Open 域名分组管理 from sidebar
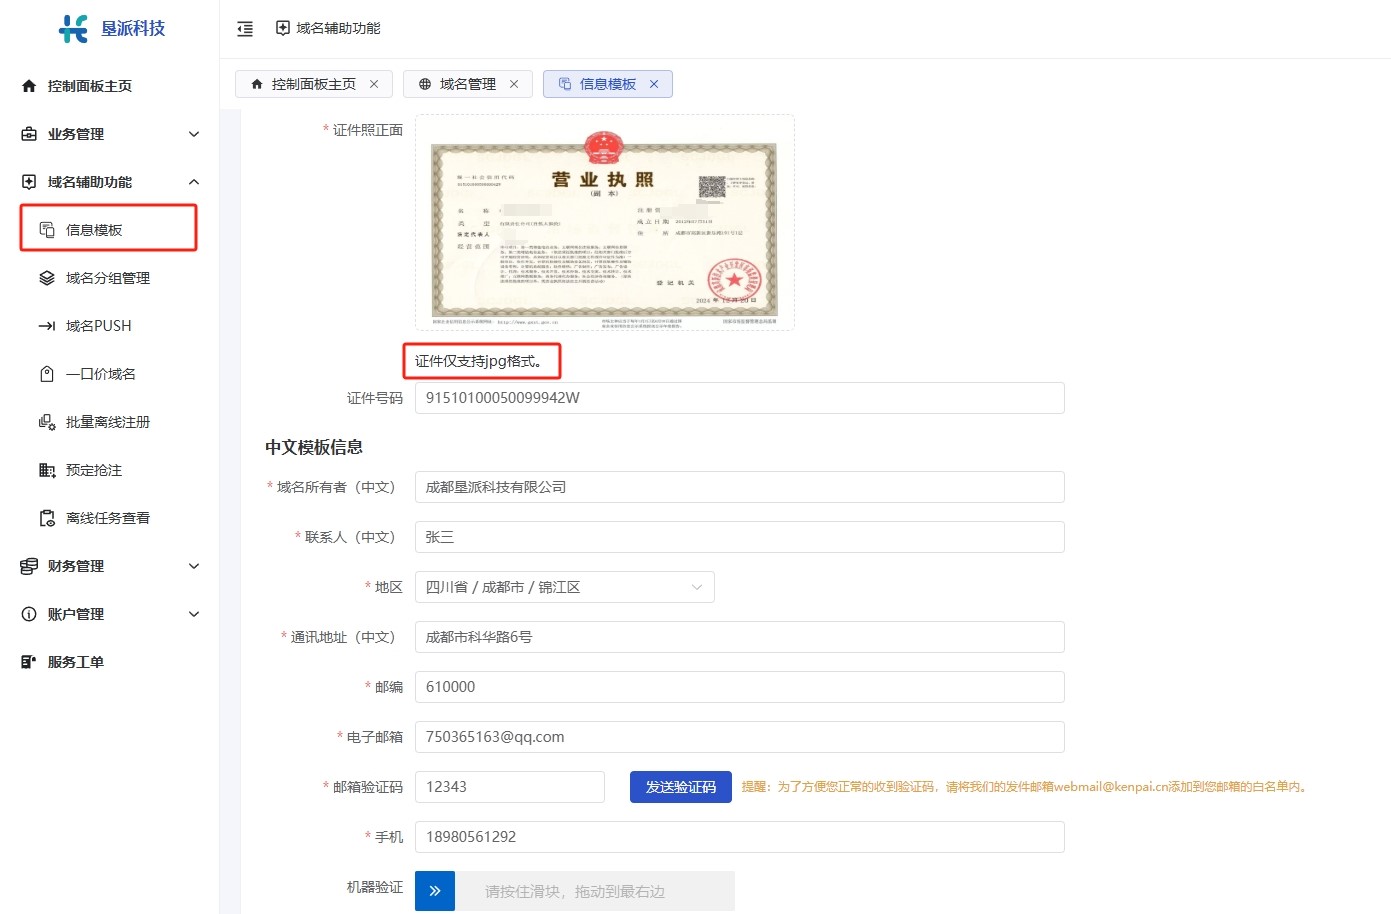This screenshot has height=914, width=1391. pyautogui.click(x=107, y=278)
